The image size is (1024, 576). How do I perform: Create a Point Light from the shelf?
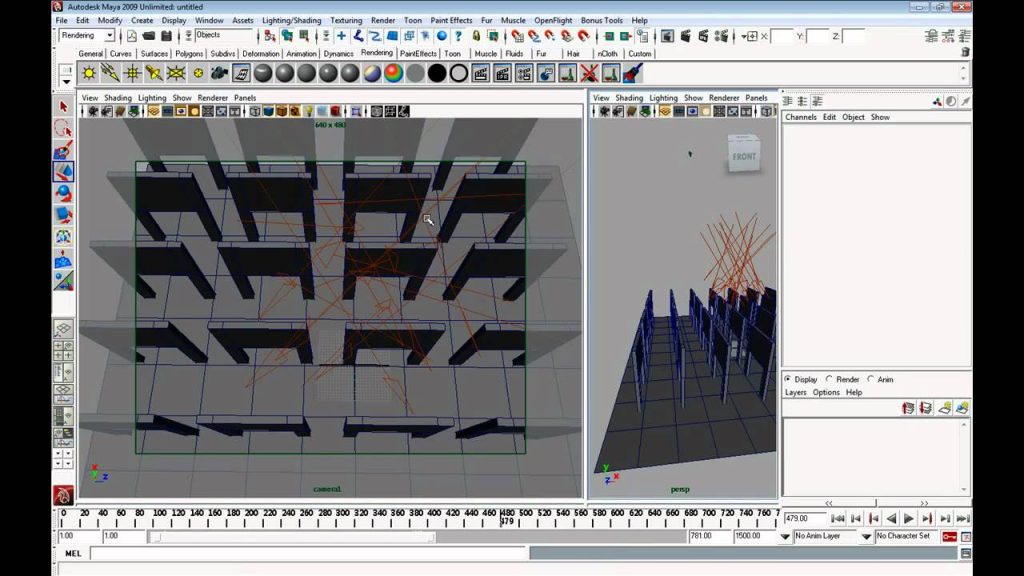133,73
